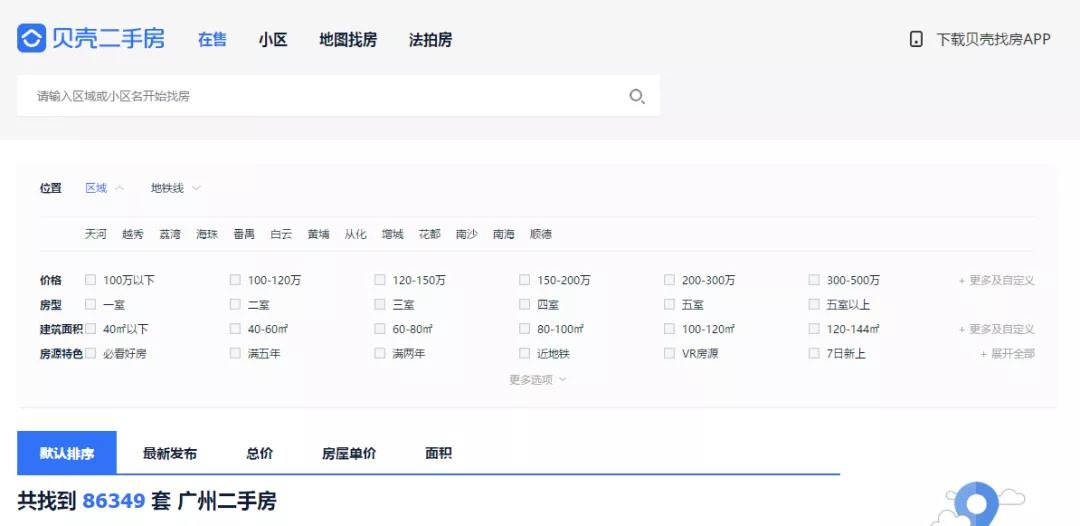Open 地图找房 map search menu

coord(348,40)
